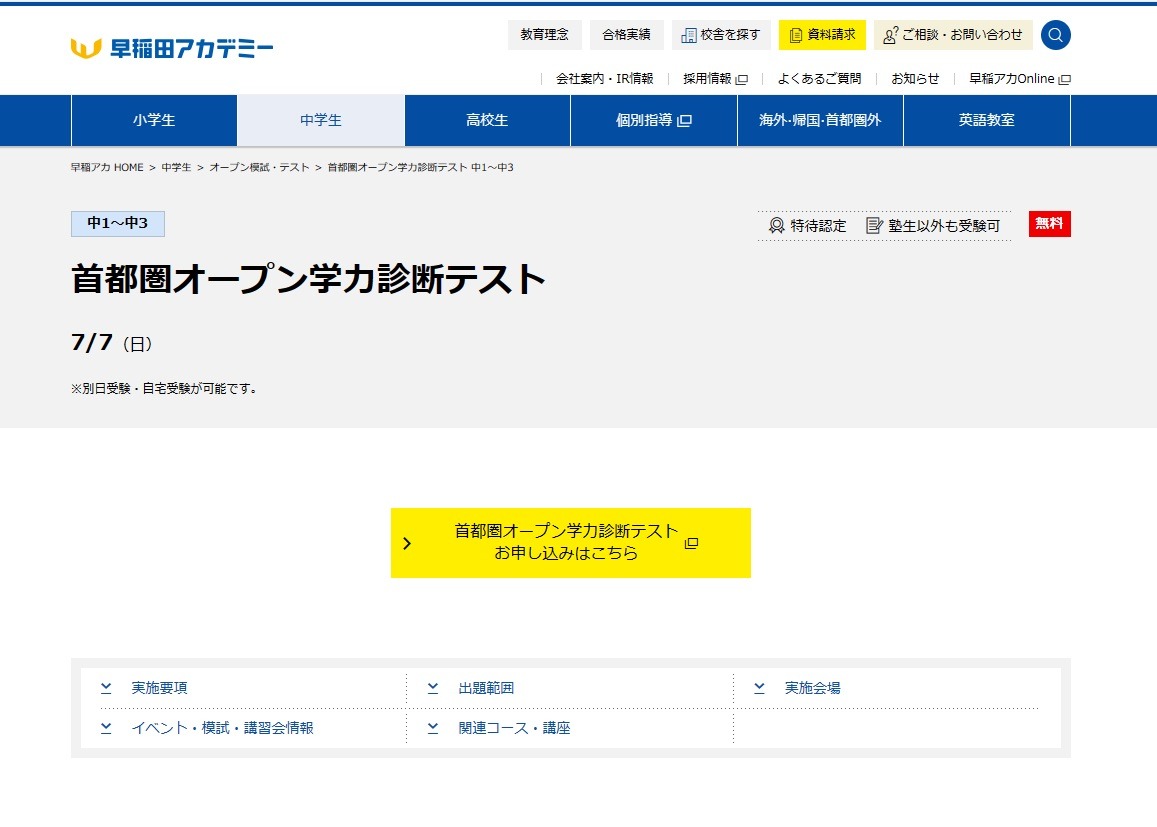The height and width of the screenshot is (827, 1157).
Task: Click the 合格実績 button
Action: coord(626,35)
